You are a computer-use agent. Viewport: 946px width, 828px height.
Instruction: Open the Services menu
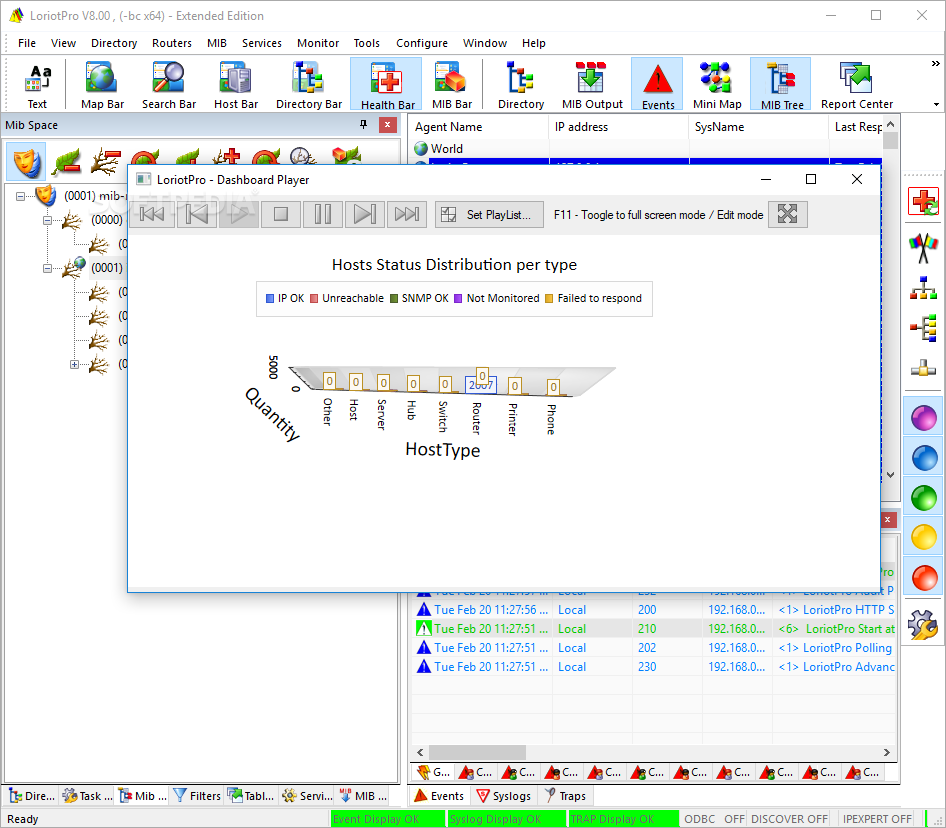tap(262, 43)
